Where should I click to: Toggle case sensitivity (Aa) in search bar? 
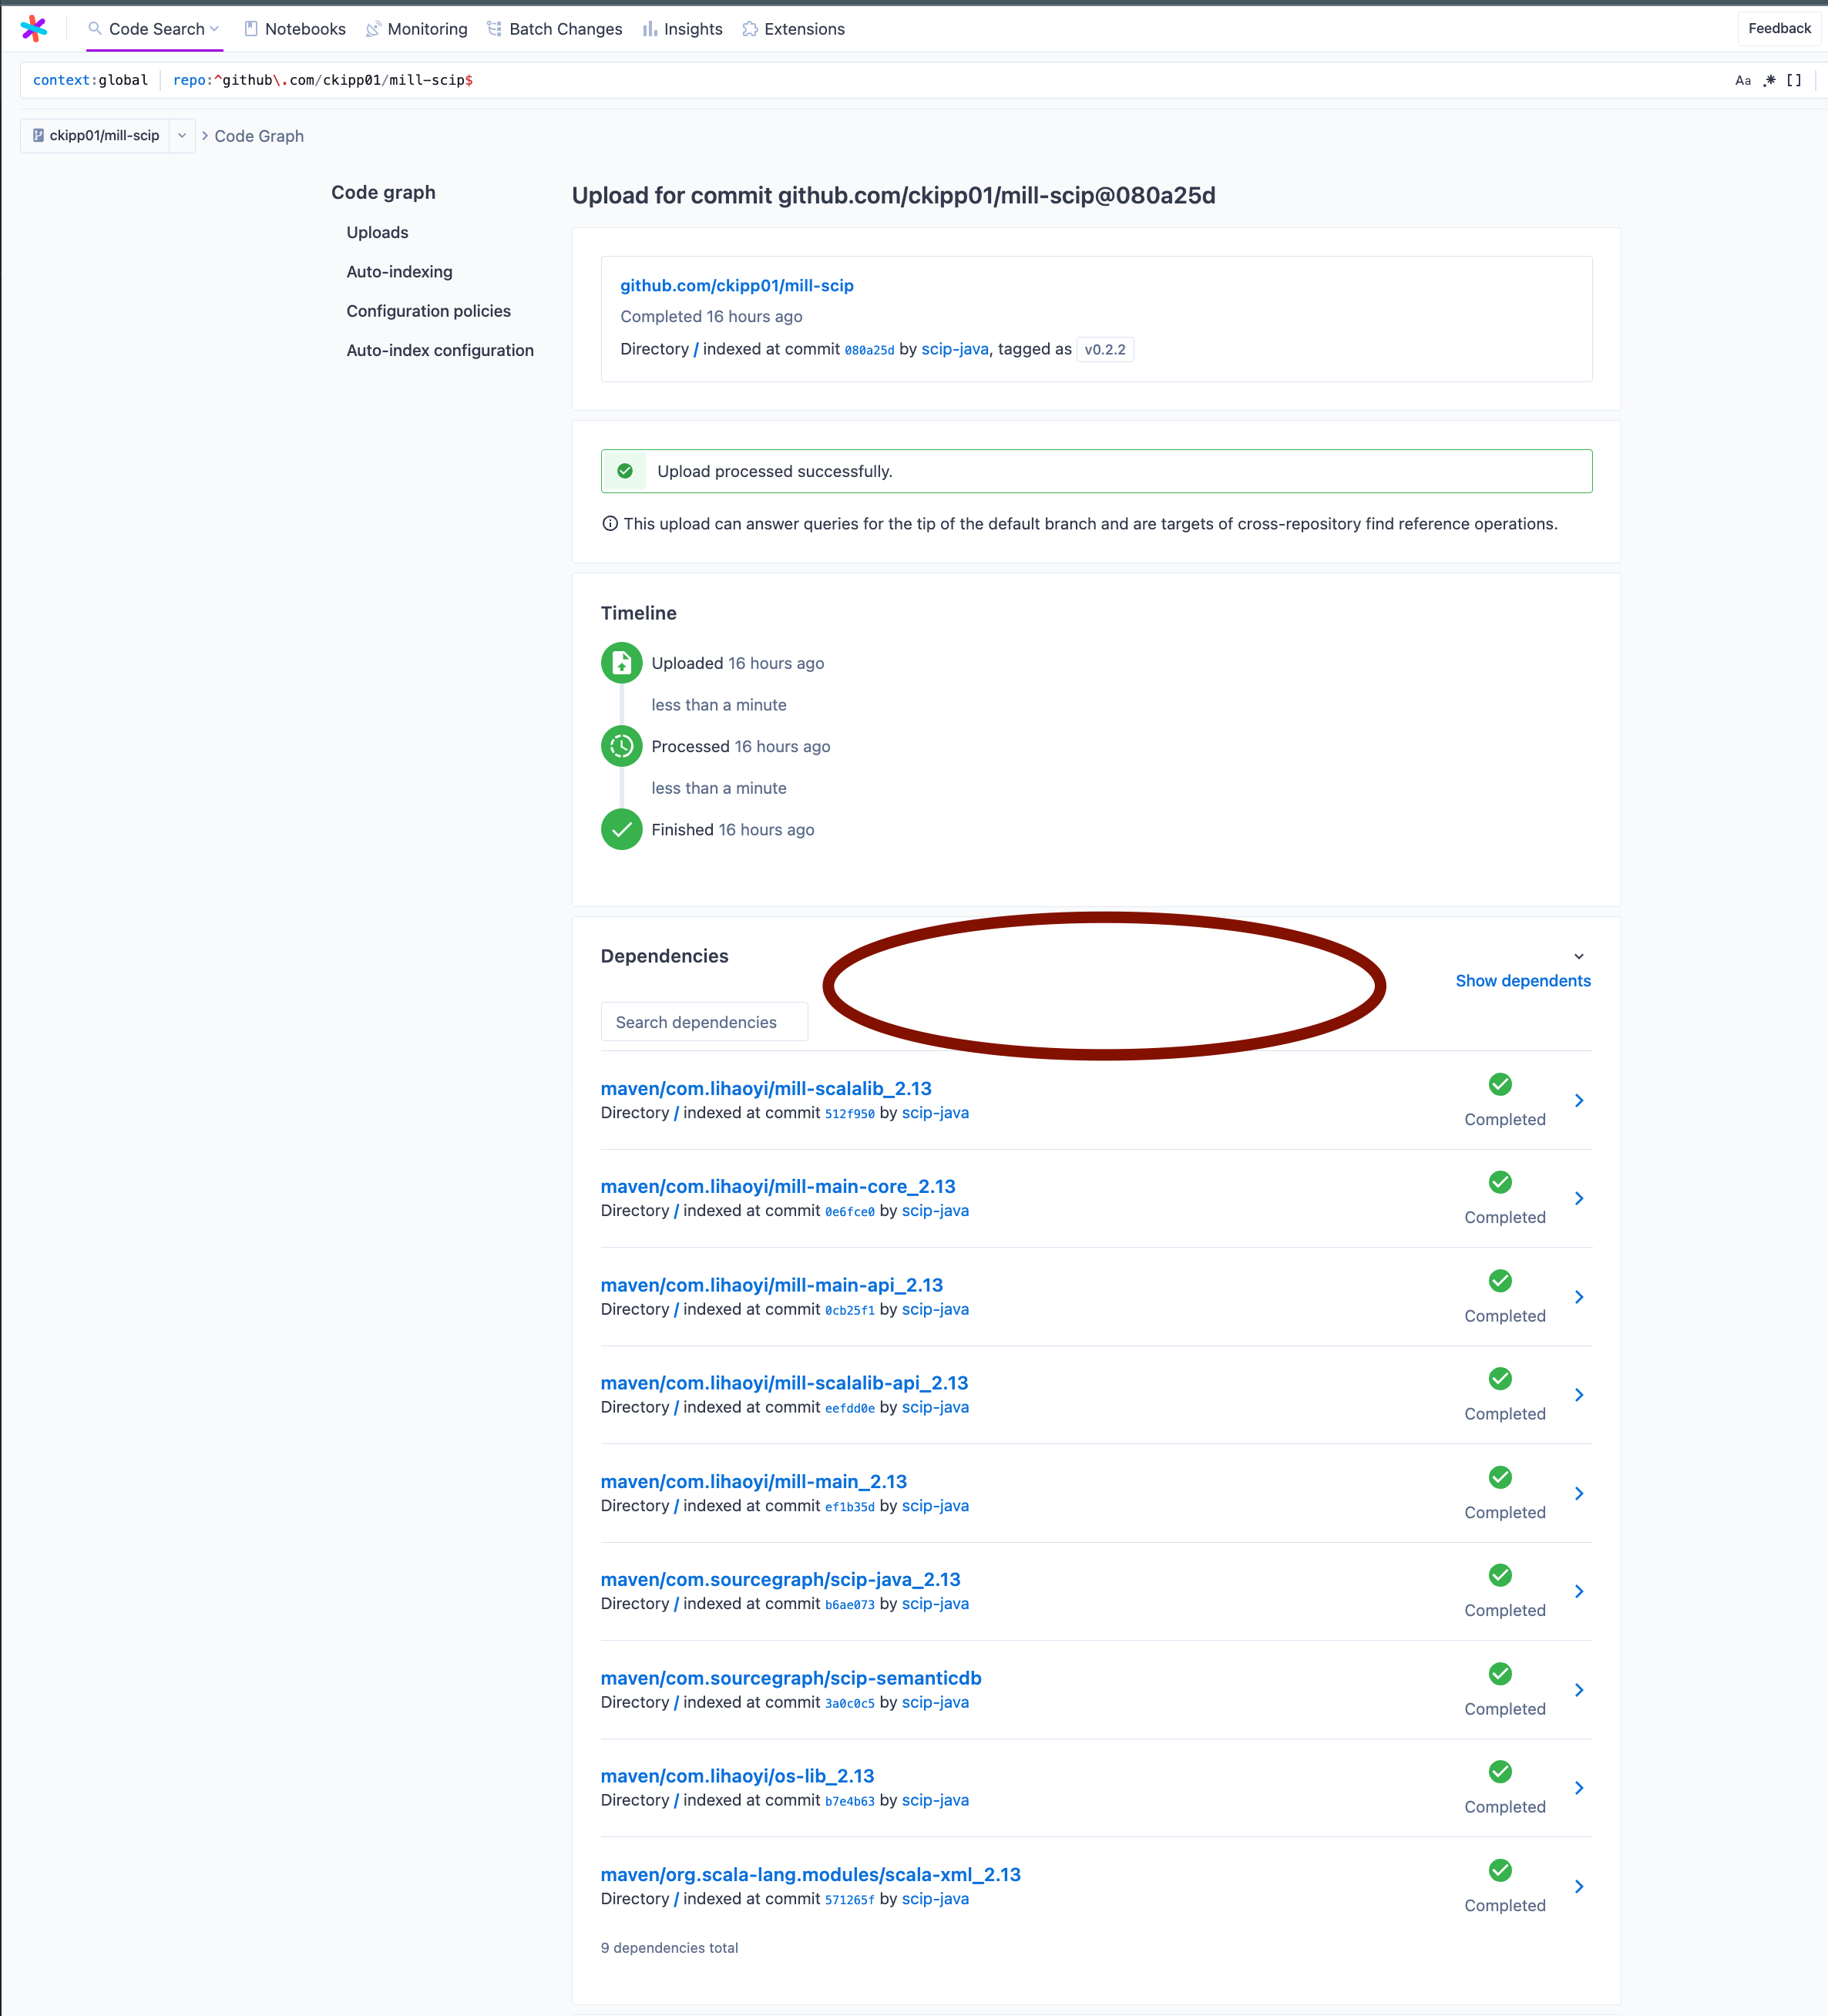pyautogui.click(x=1743, y=80)
